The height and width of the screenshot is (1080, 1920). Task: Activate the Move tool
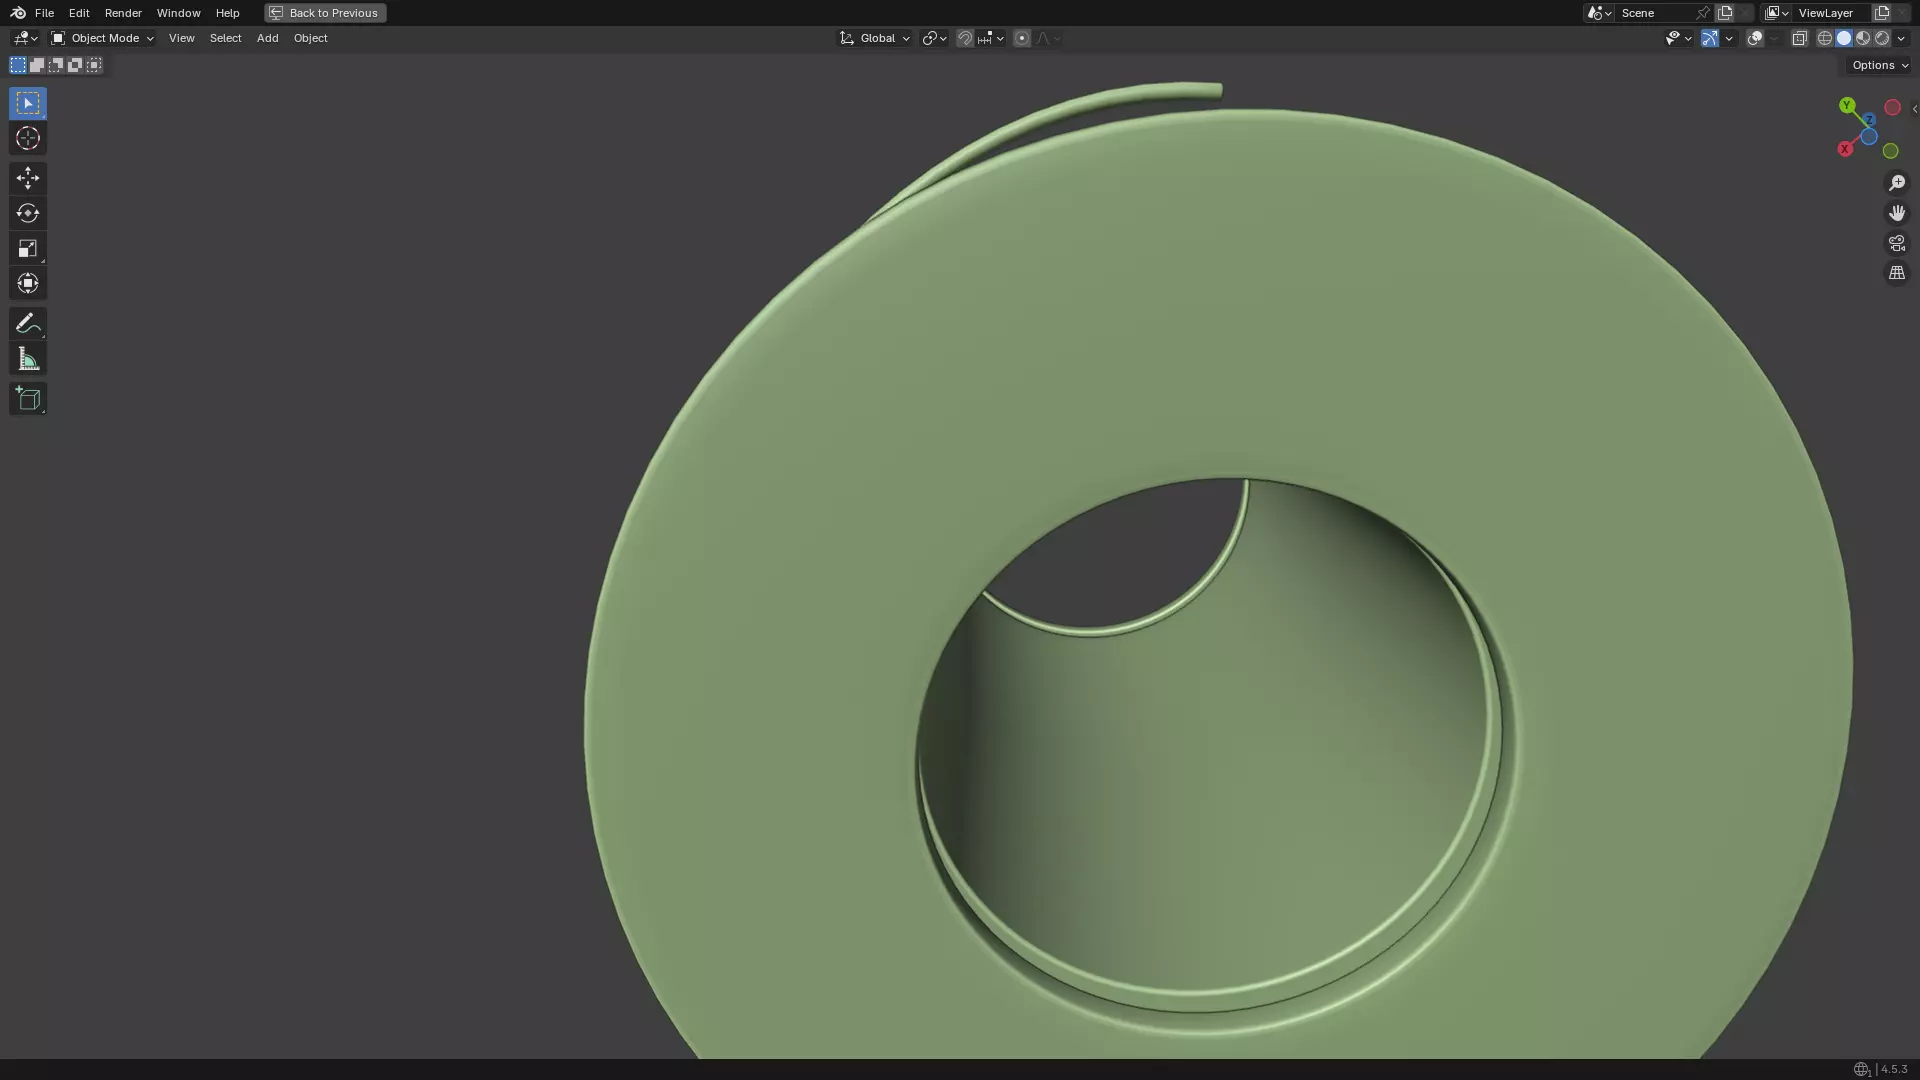28,178
